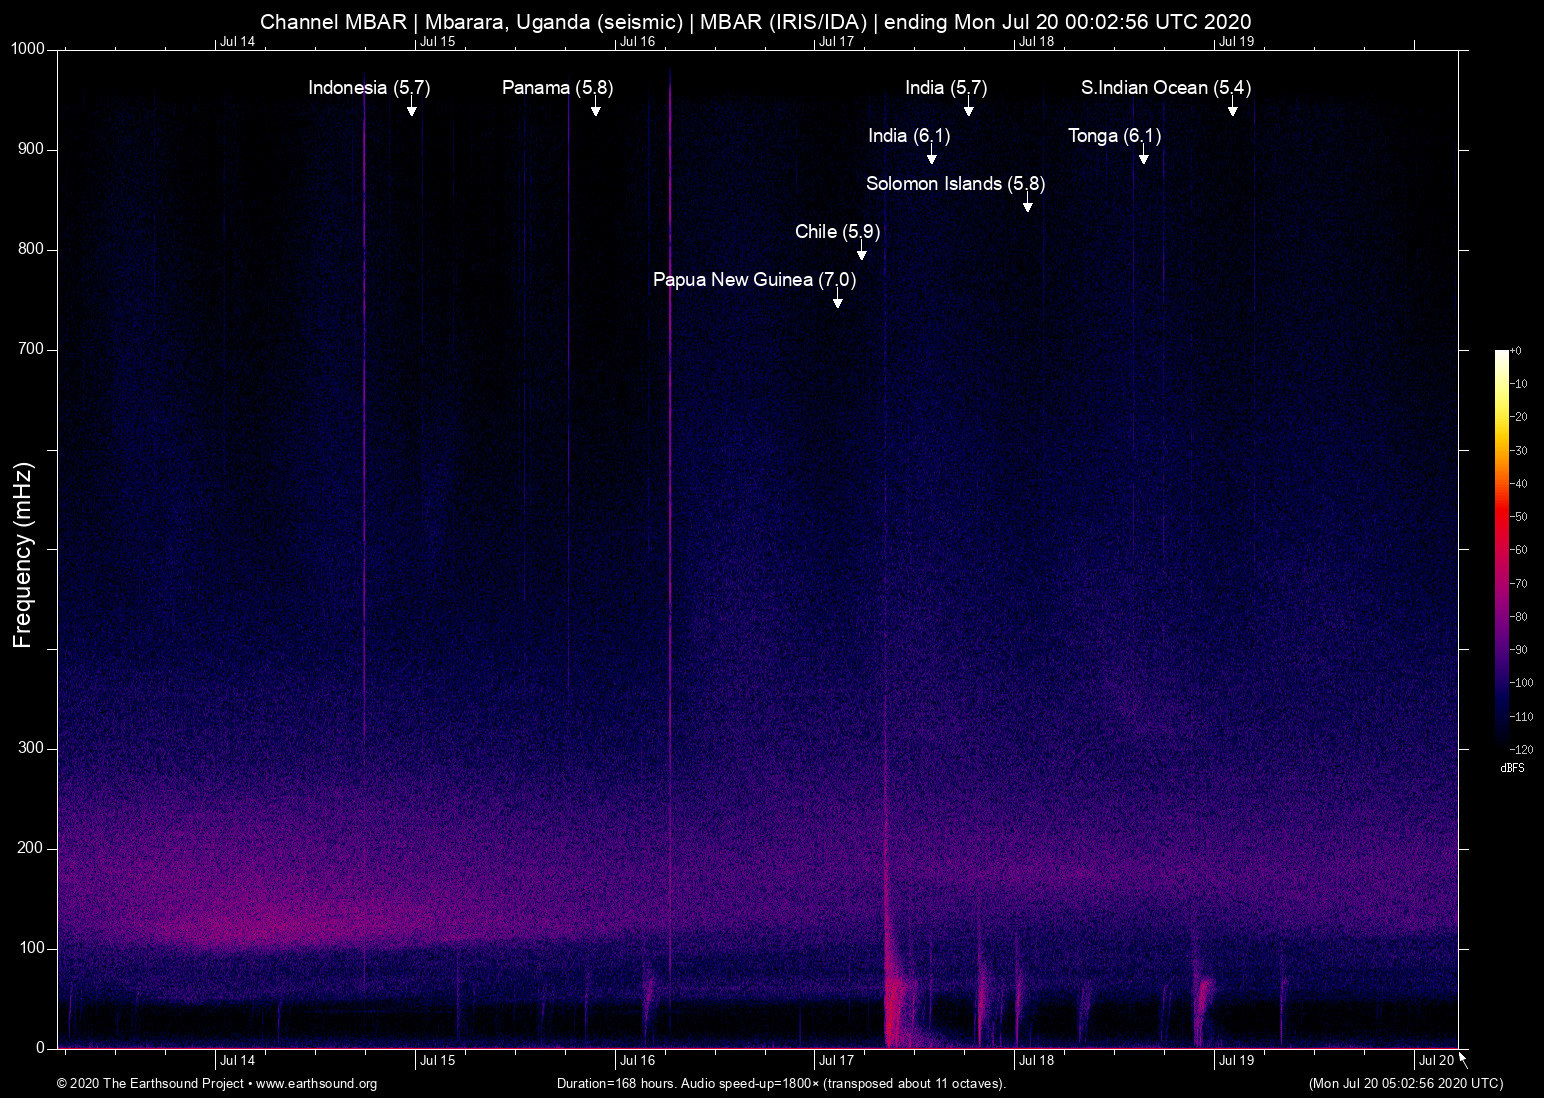Select the 200 frequency tick label

tap(31, 848)
